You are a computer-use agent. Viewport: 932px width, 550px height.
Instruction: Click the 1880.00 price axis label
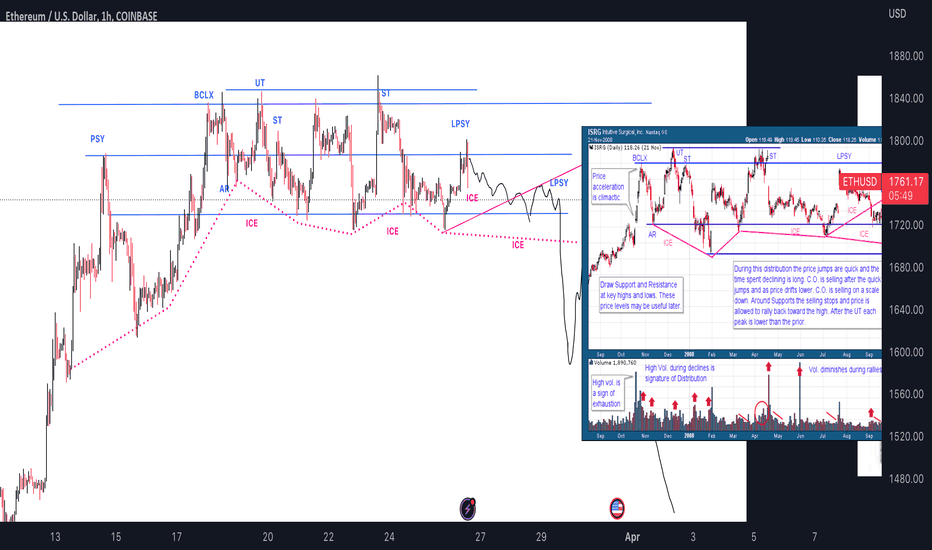(906, 56)
